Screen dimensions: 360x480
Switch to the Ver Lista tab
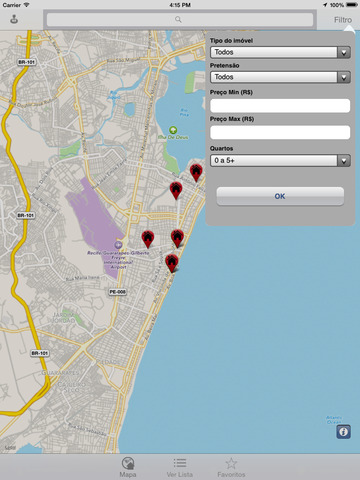click(180, 467)
